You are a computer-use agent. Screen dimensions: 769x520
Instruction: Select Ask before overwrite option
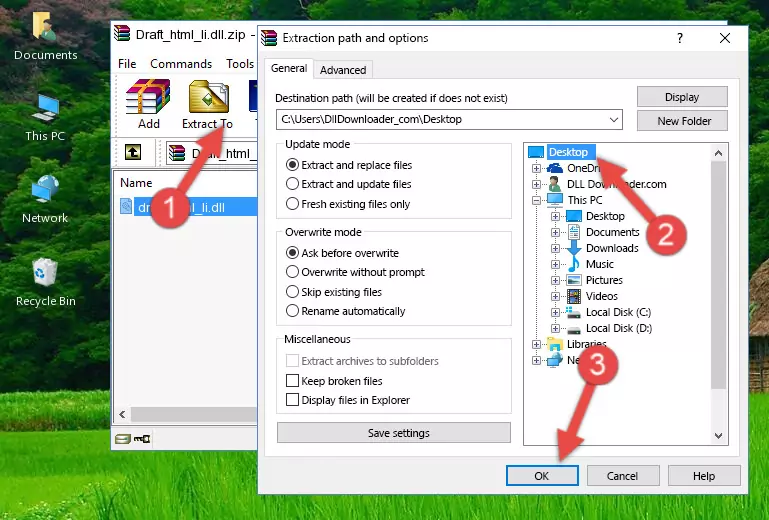point(292,253)
